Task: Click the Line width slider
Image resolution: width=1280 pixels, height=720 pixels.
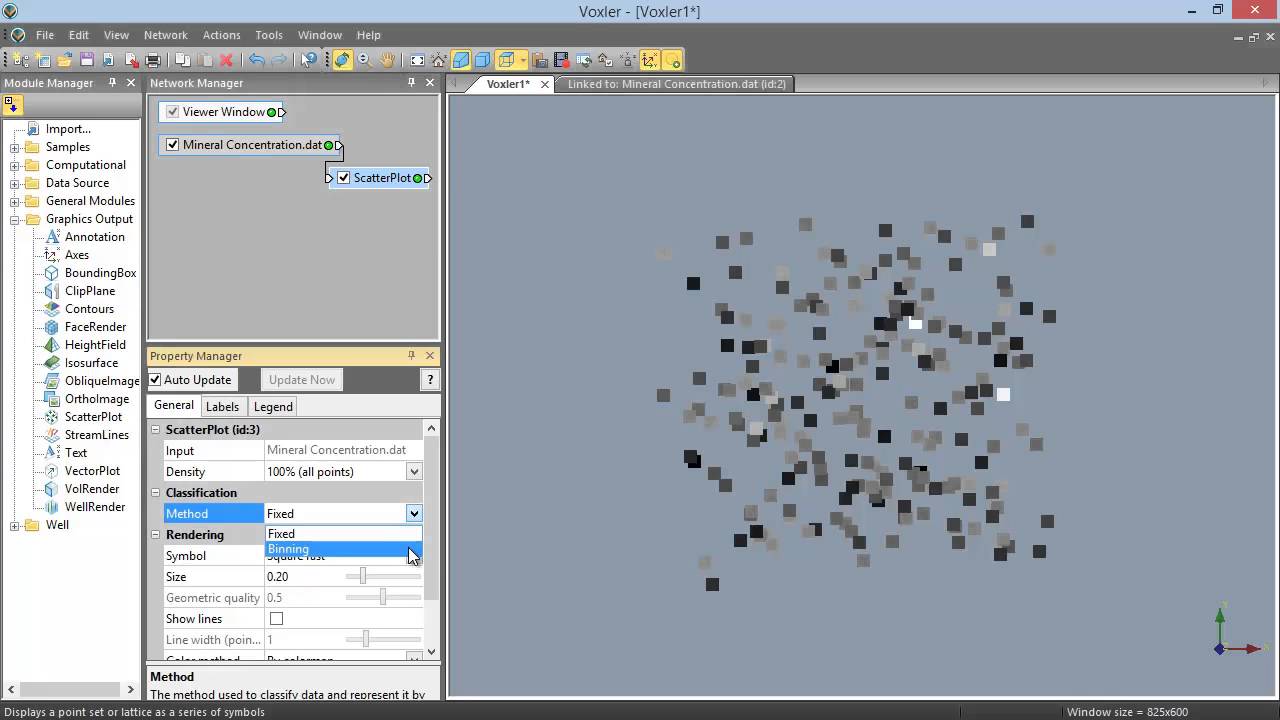Action: click(383, 640)
